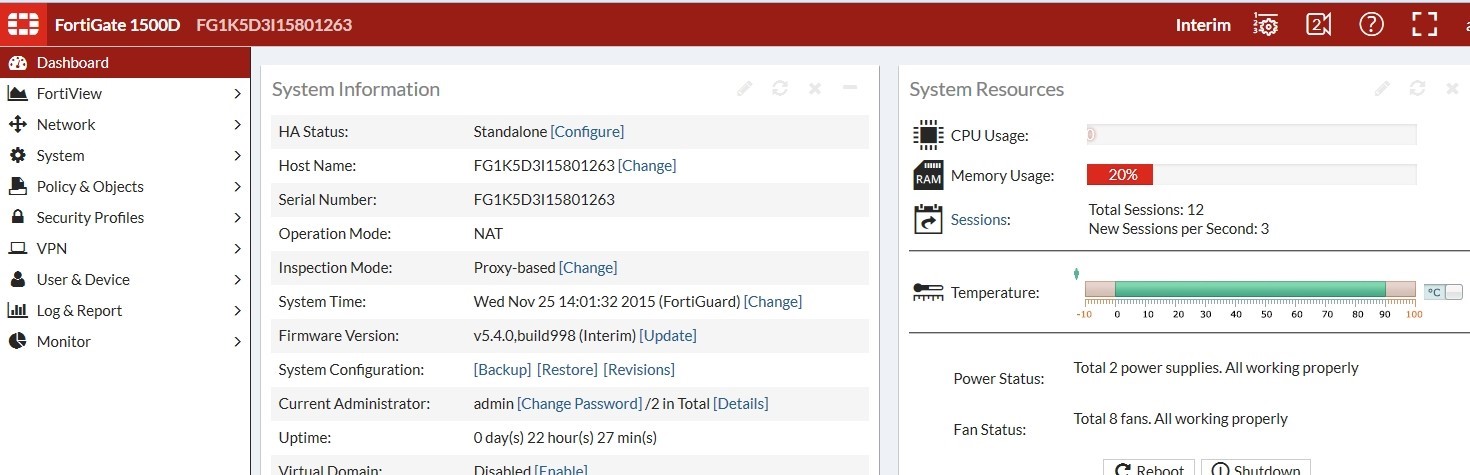This screenshot has width=1470, height=475.
Task: Click the Reboot button
Action: tap(1148, 468)
